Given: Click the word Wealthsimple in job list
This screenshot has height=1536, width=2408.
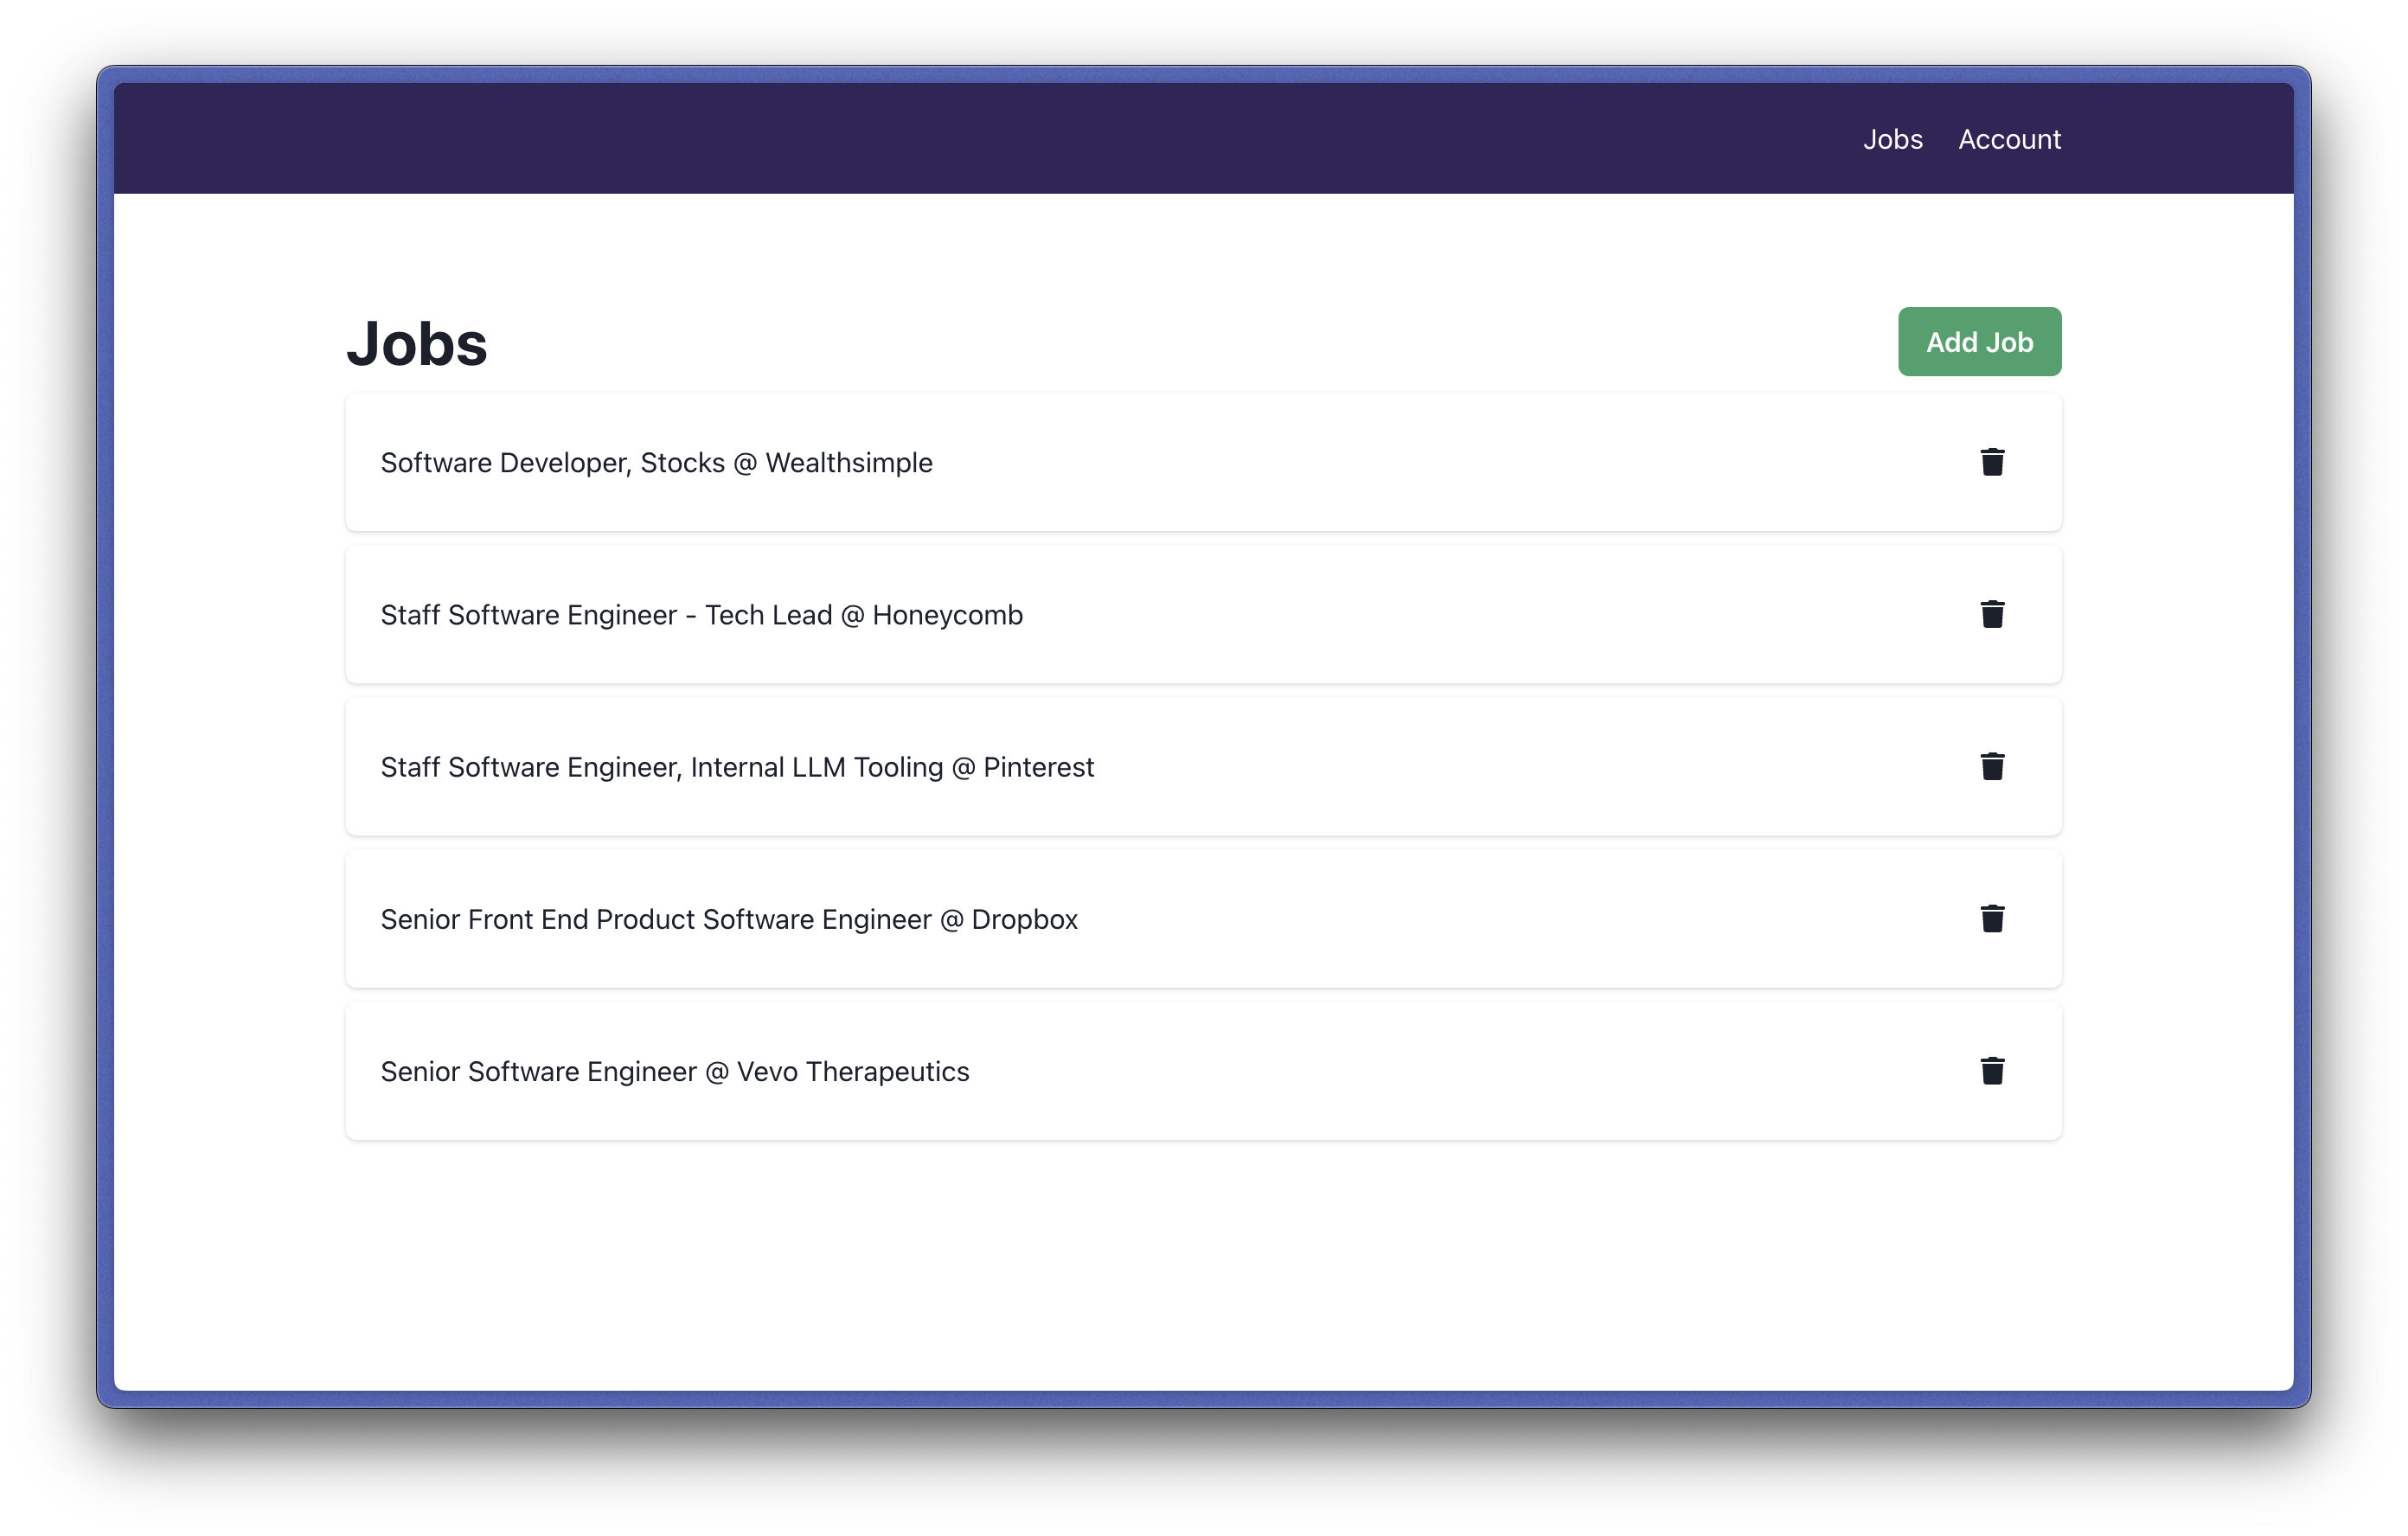Looking at the screenshot, I should tap(848, 463).
